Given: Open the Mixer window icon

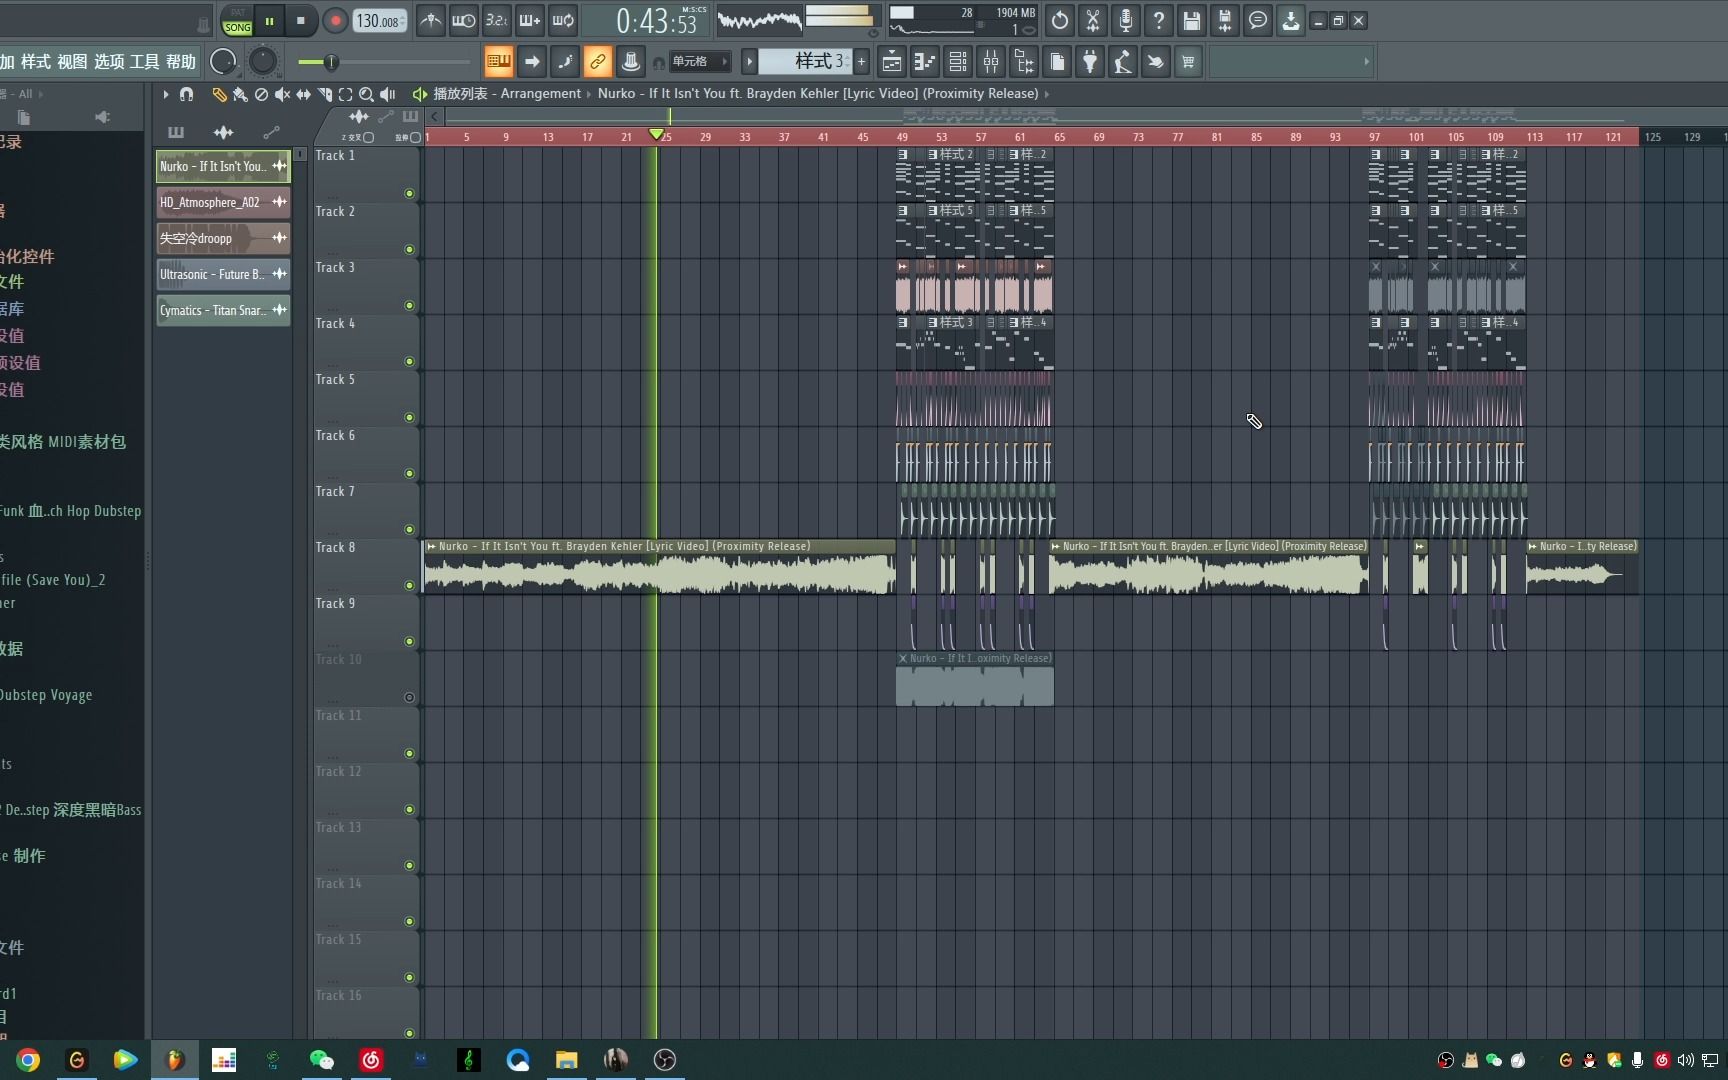Looking at the screenshot, I should coord(990,62).
